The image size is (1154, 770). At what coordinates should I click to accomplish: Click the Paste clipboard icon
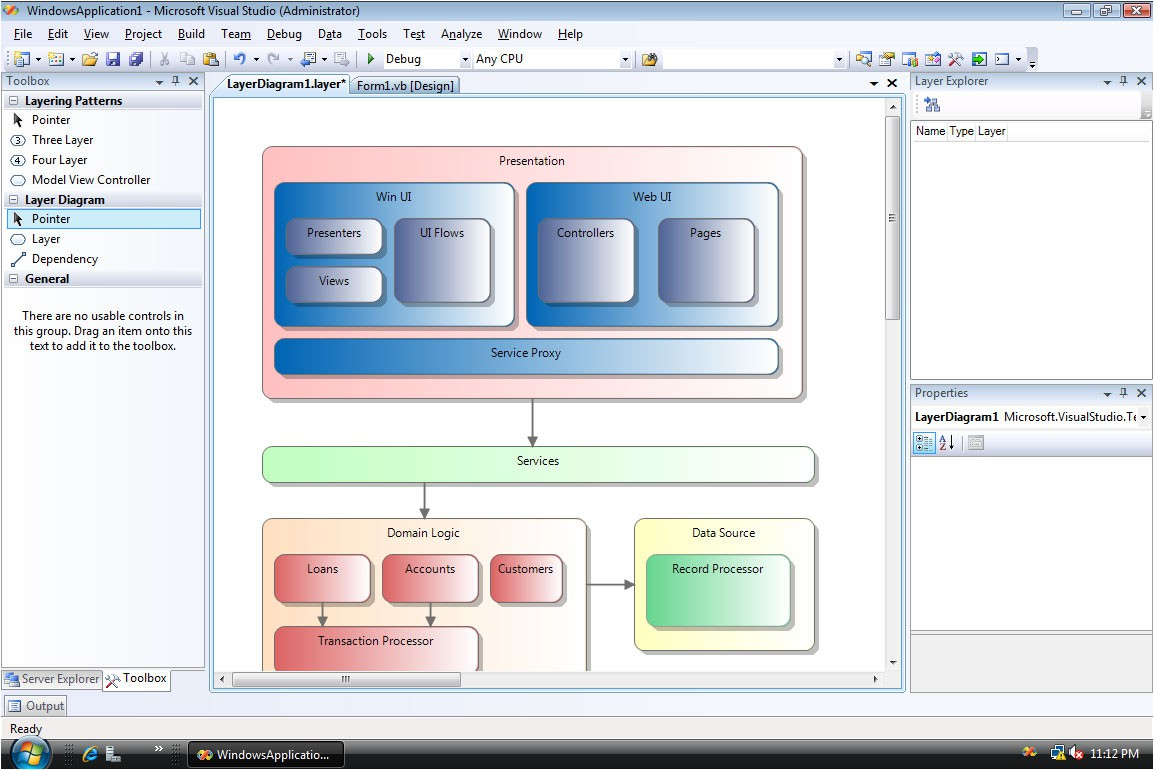(x=211, y=59)
